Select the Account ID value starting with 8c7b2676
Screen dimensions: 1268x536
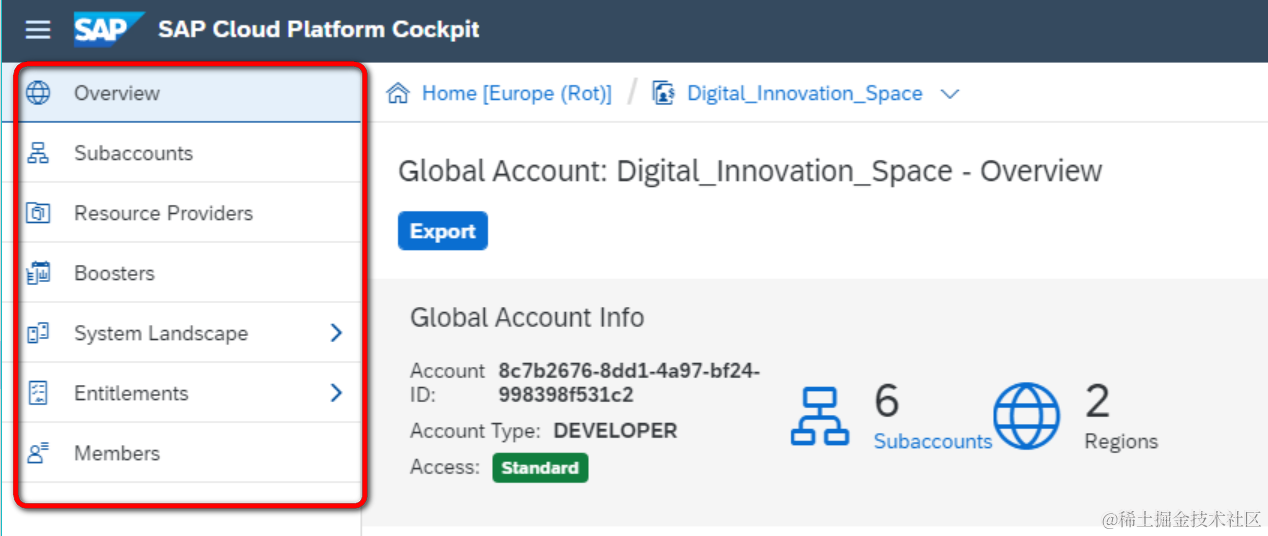click(629, 383)
